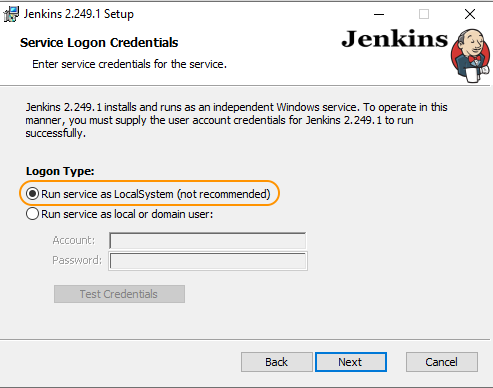Minimize the Jenkins Setup window
The height and width of the screenshot is (388, 493).
(379, 14)
